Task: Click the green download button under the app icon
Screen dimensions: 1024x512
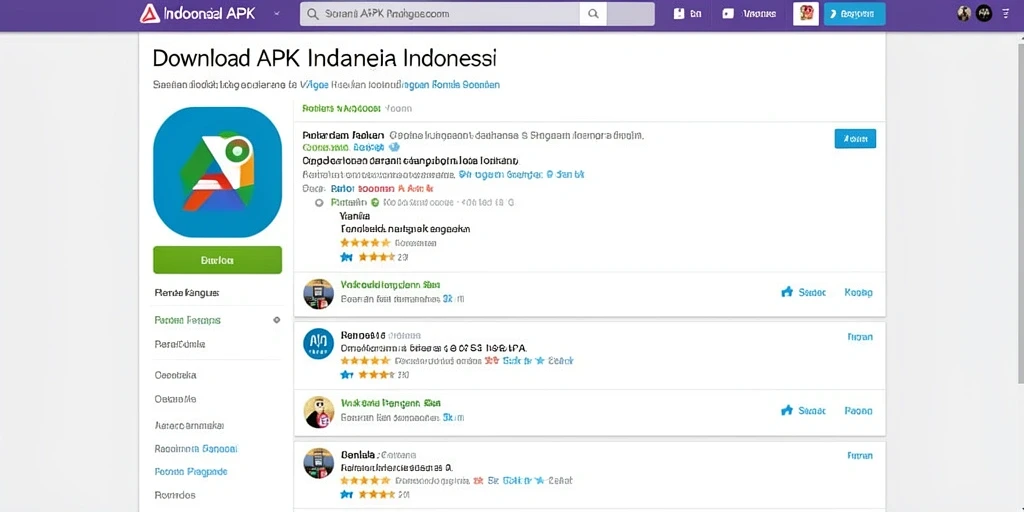Action: coord(217,260)
